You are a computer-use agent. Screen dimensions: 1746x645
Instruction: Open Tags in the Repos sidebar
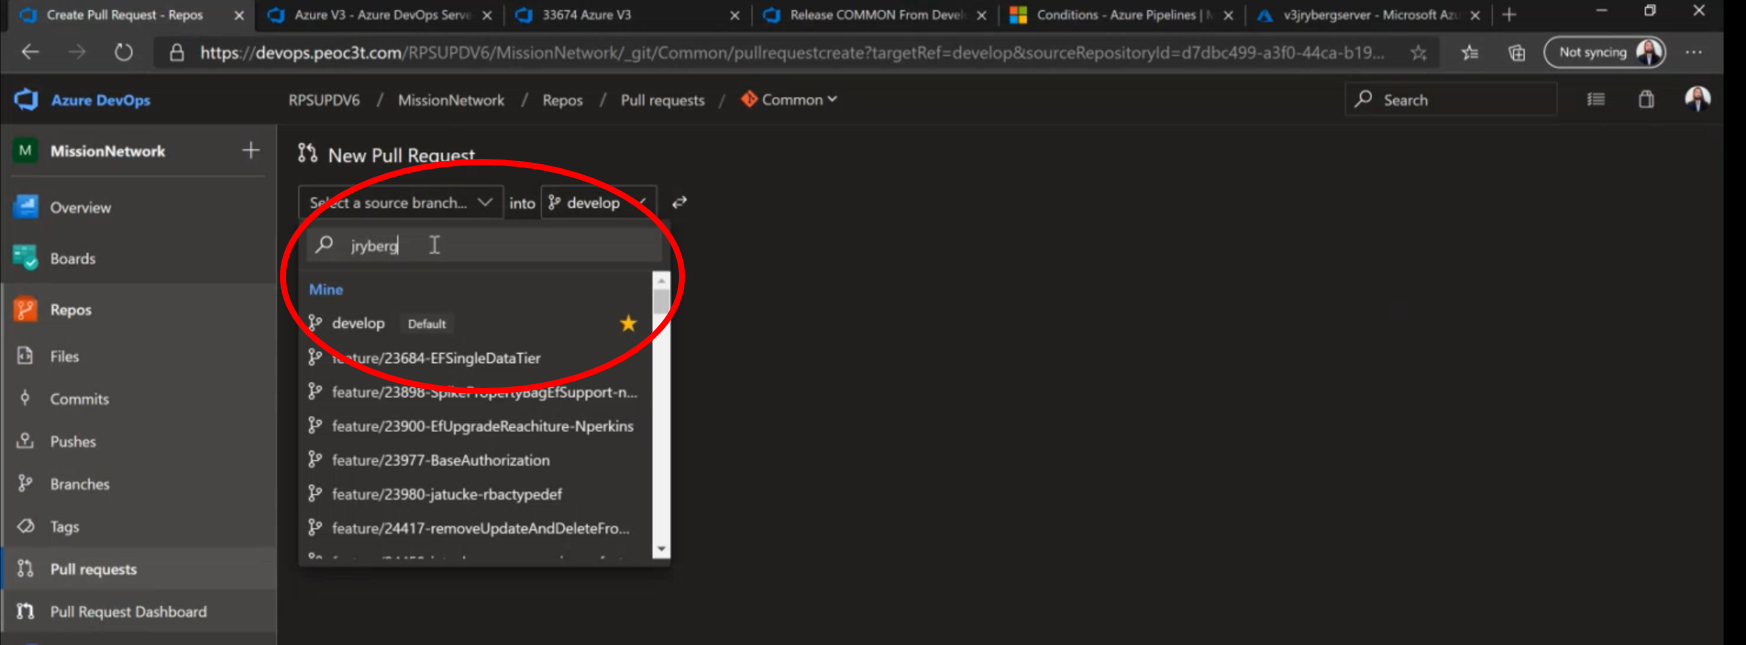64,527
